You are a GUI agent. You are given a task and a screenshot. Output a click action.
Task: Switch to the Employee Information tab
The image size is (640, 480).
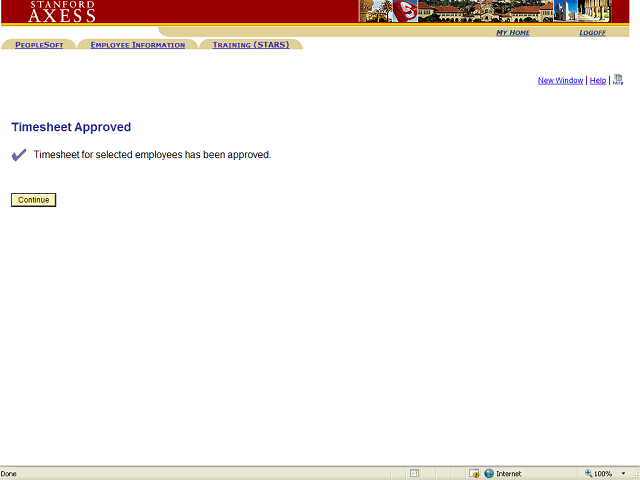point(137,45)
